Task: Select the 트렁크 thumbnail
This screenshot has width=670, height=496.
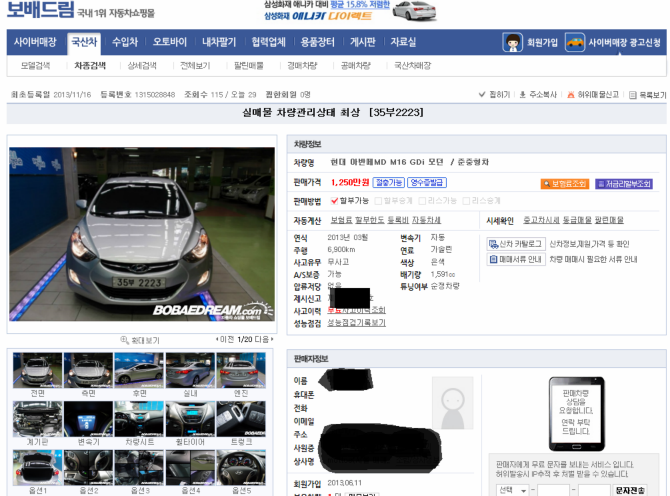Action: [x=241, y=419]
